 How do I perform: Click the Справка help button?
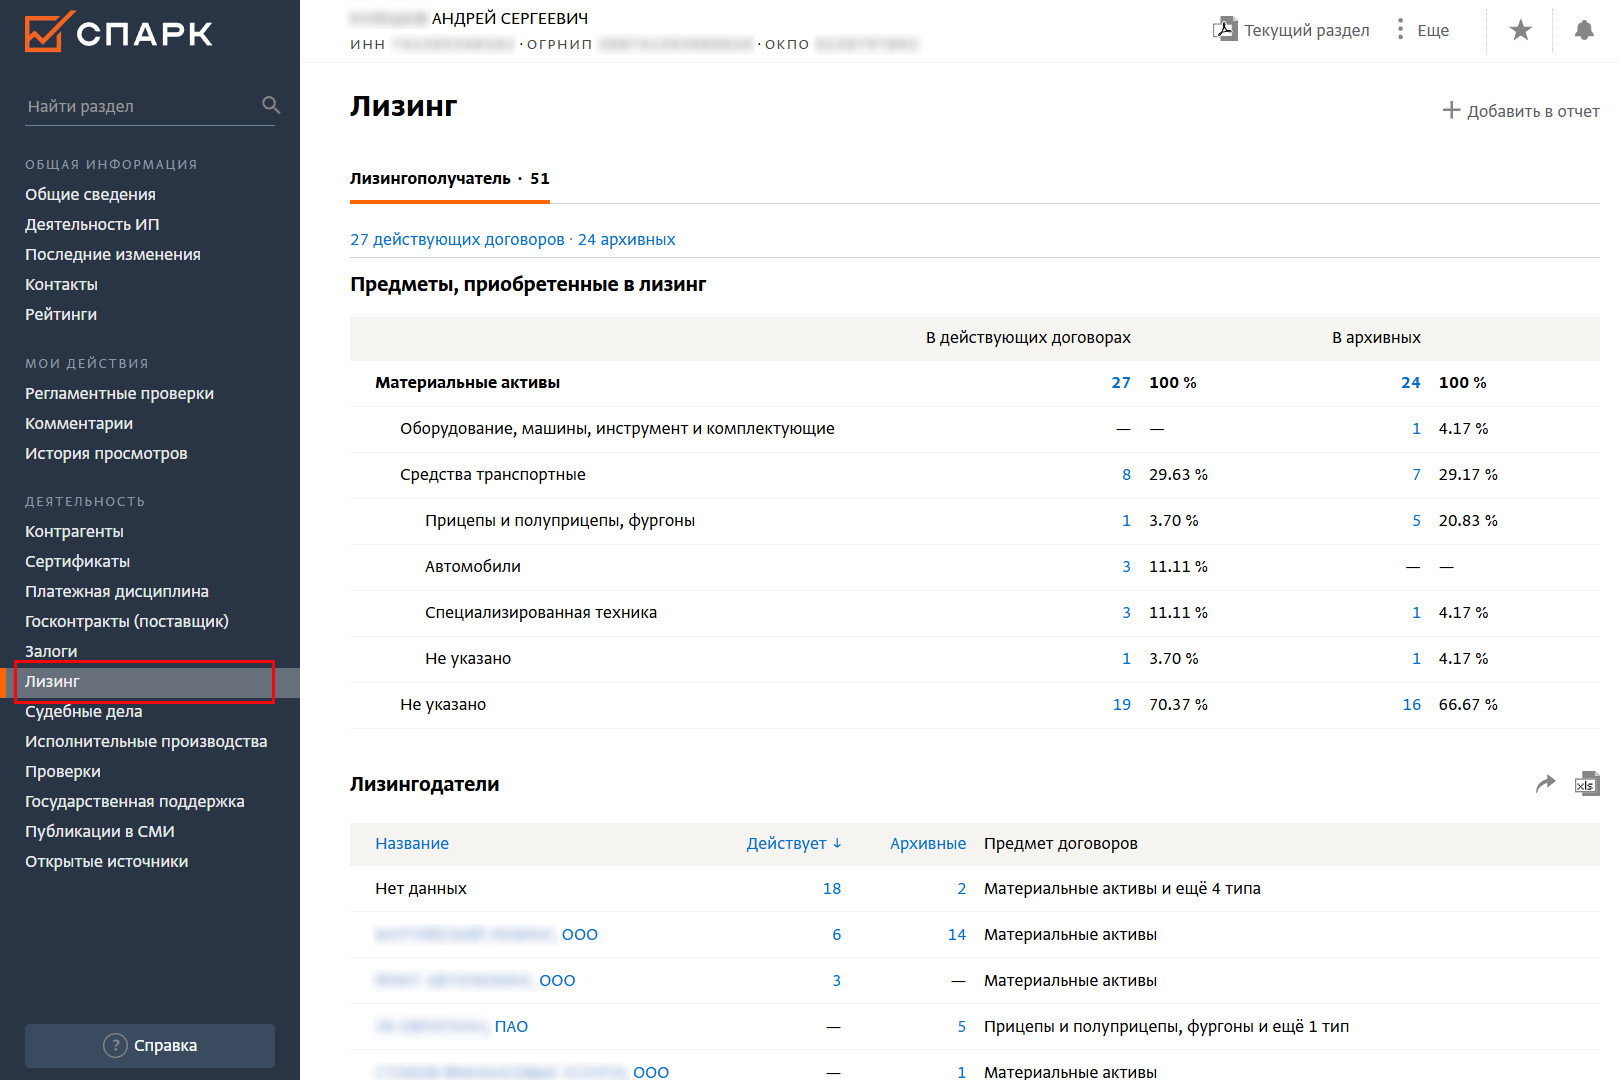(150, 1045)
